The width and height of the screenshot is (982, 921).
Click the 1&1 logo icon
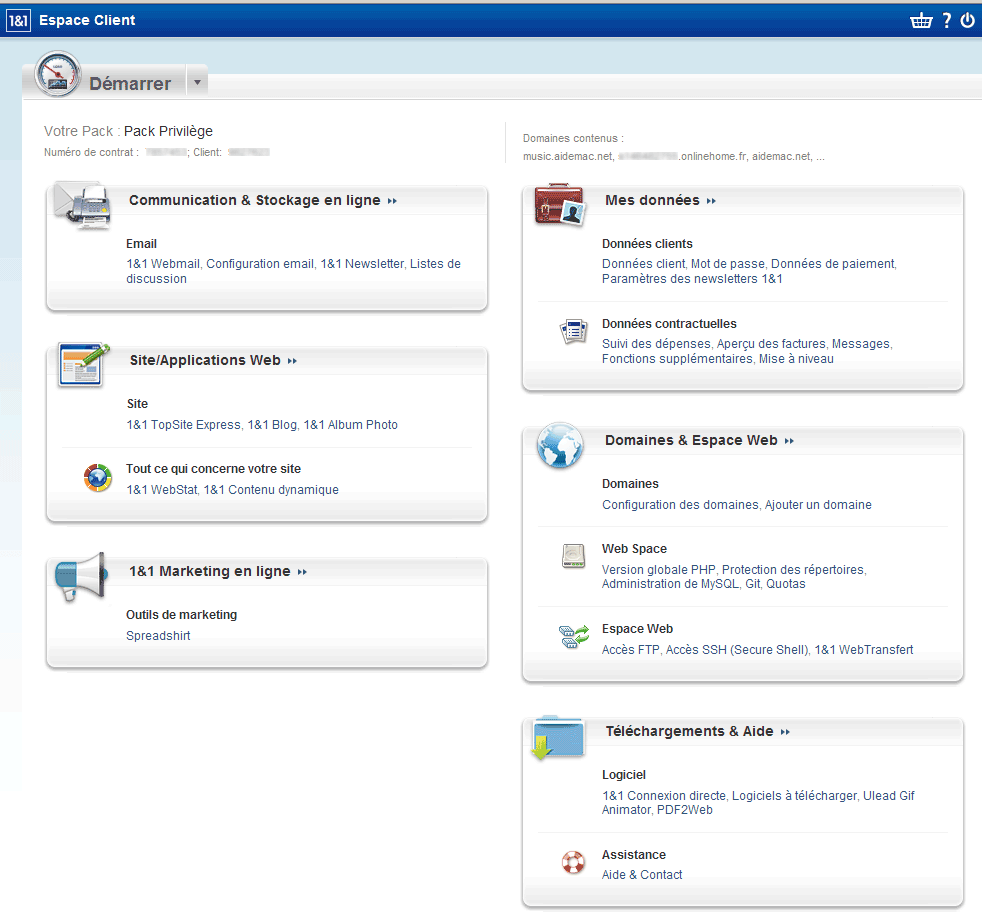coord(18,21)
